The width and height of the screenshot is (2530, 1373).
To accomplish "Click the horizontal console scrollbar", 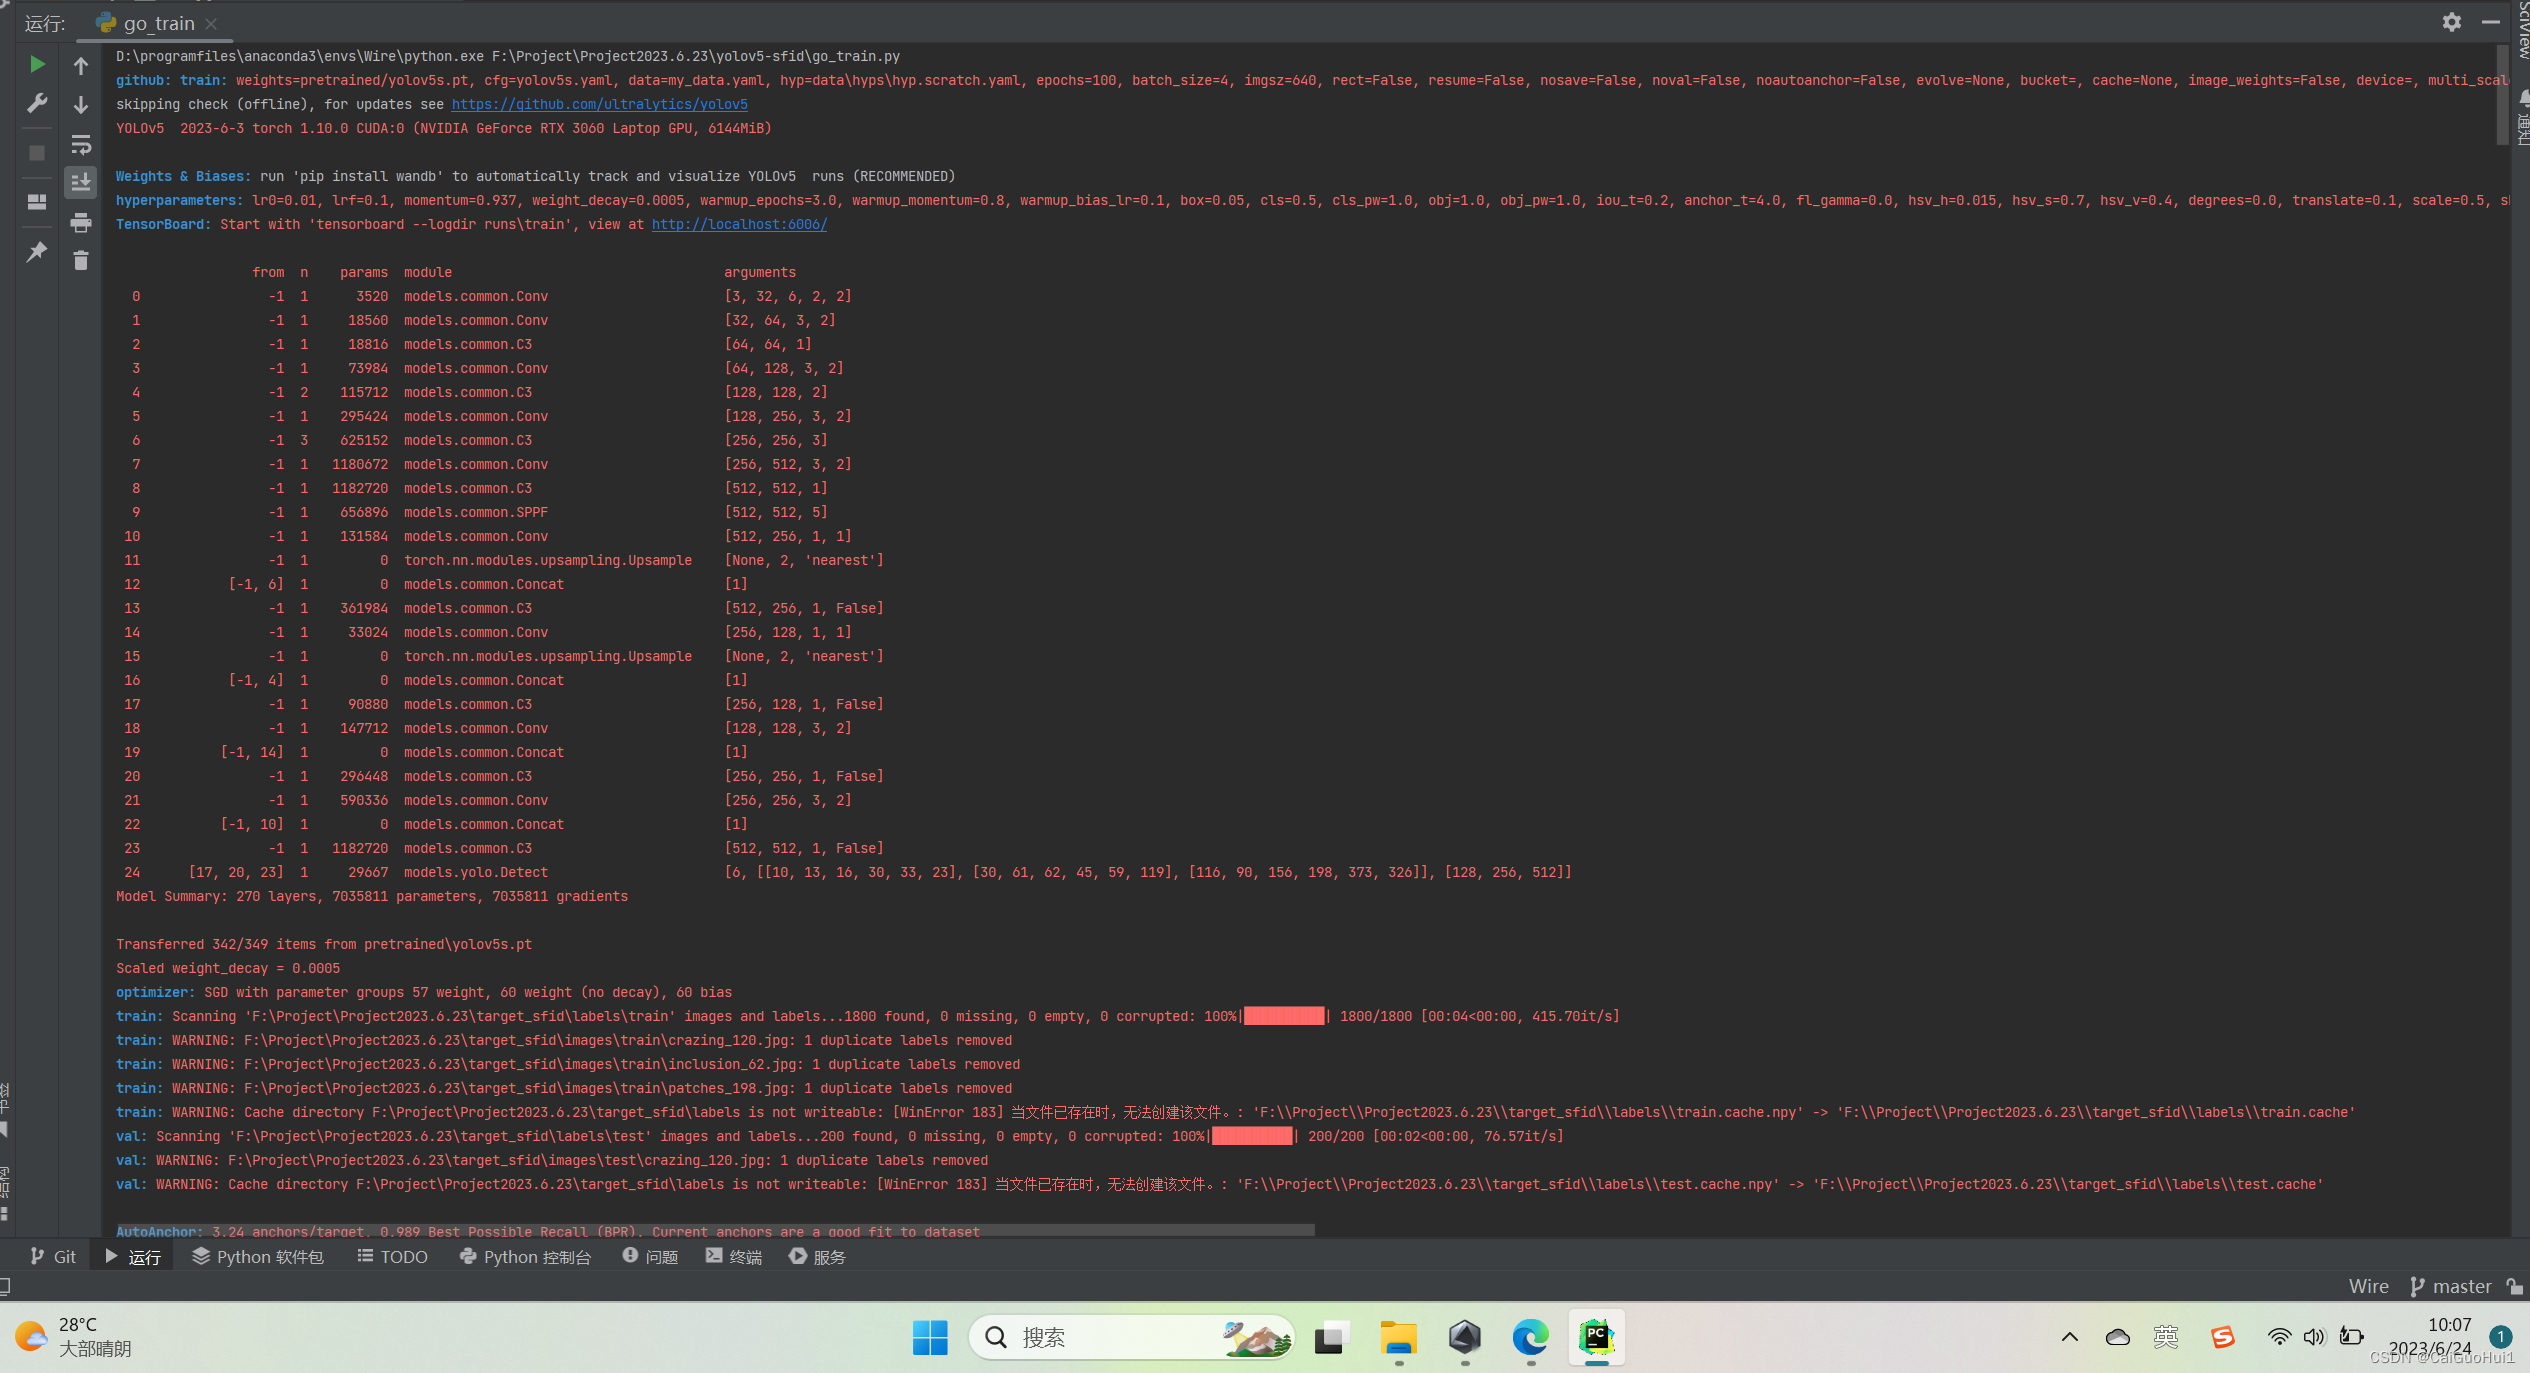I will click(x=700, y=1232).
